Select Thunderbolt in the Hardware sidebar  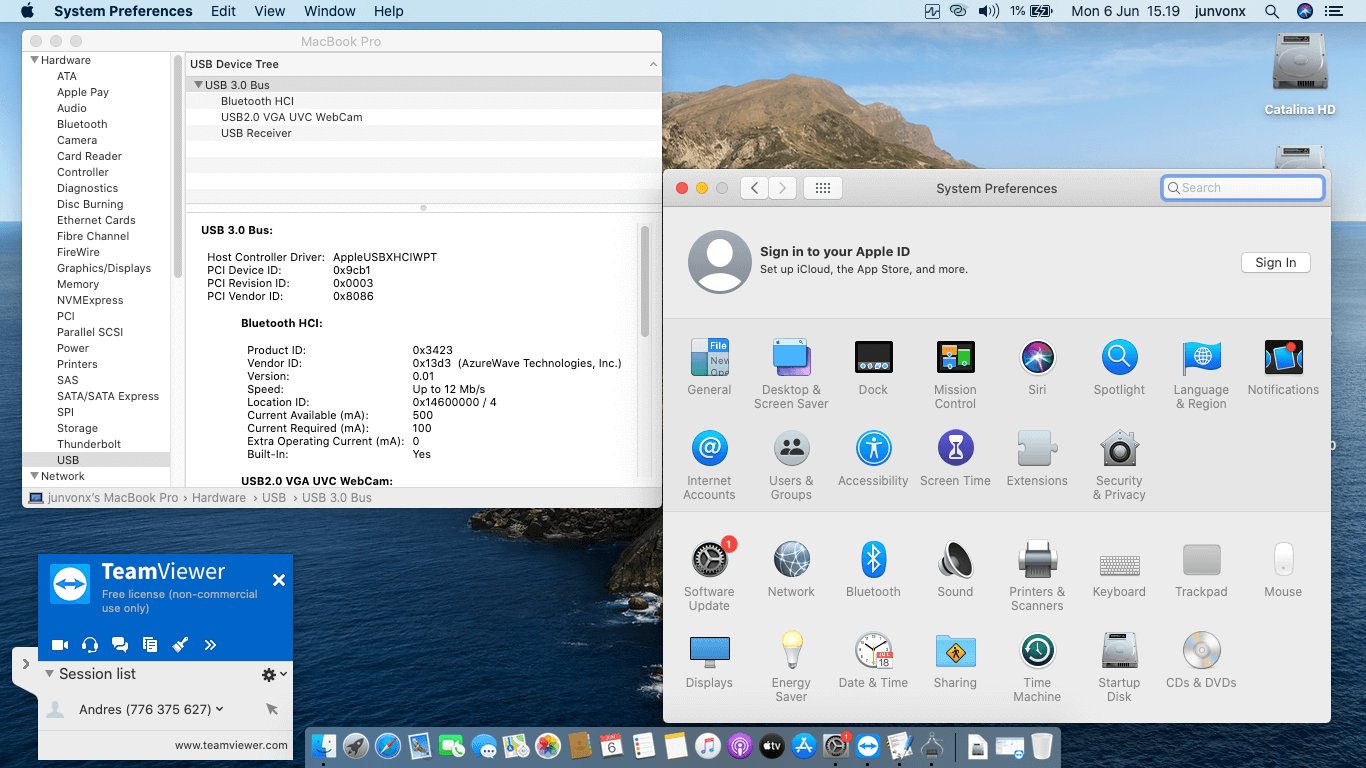89,444
